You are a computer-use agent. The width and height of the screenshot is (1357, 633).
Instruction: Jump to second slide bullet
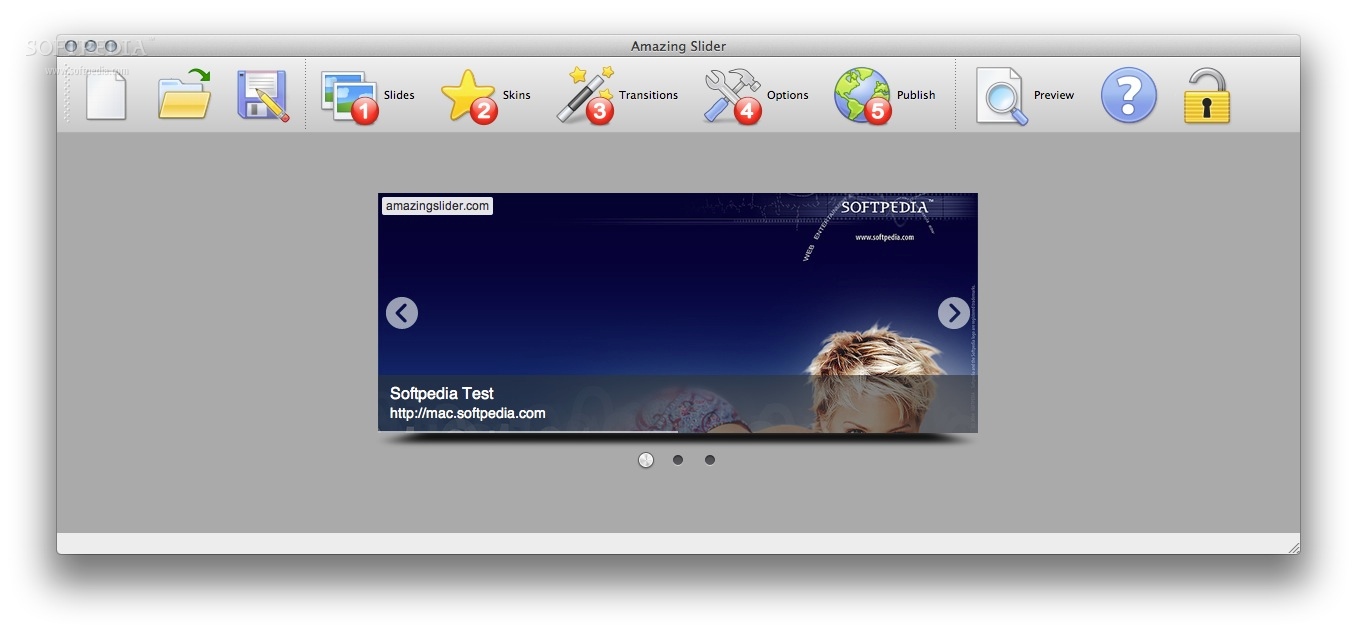coord(678,460)
